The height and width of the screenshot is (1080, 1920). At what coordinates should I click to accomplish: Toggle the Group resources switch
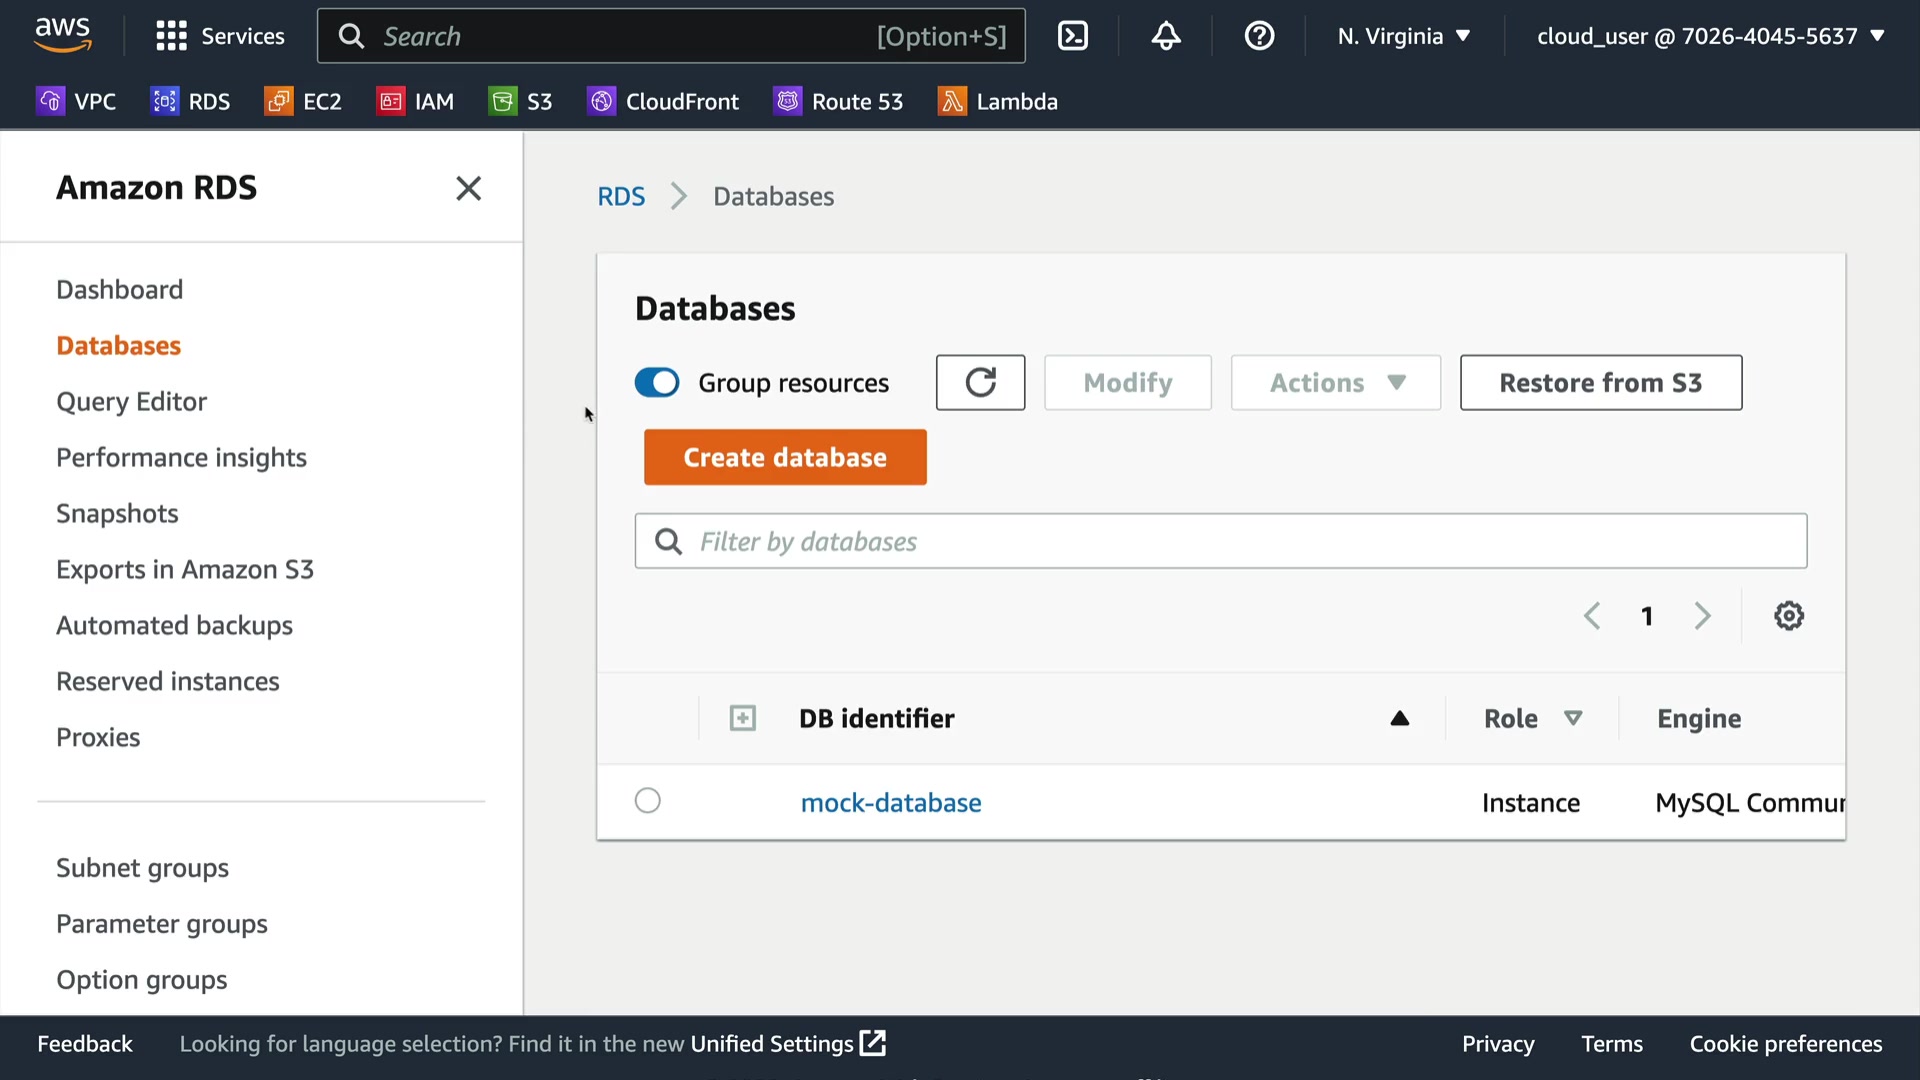657,383
